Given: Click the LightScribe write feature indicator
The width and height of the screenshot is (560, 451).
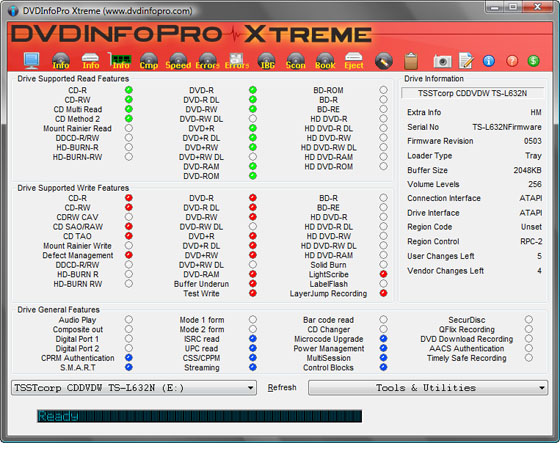Looking at the screenshot, I should (x=384, y=274).
